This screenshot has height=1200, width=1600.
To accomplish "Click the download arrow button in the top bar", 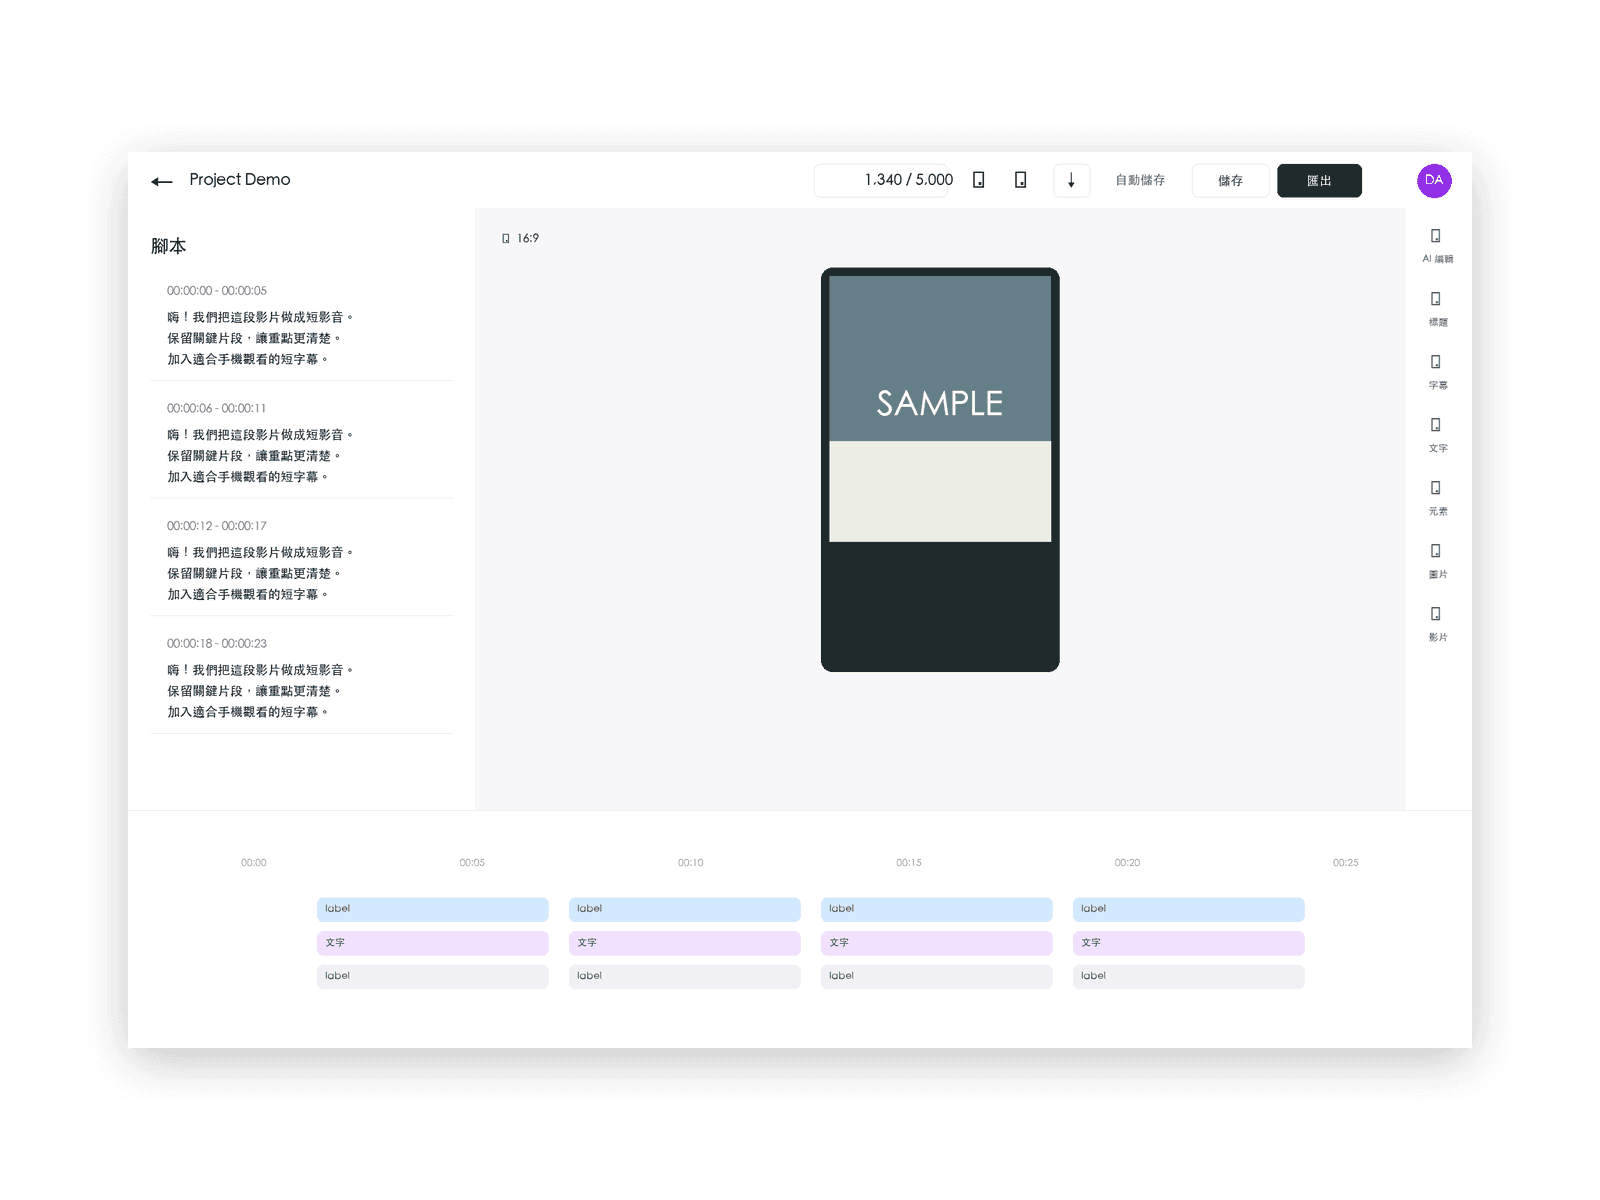I will point(1071,180).
